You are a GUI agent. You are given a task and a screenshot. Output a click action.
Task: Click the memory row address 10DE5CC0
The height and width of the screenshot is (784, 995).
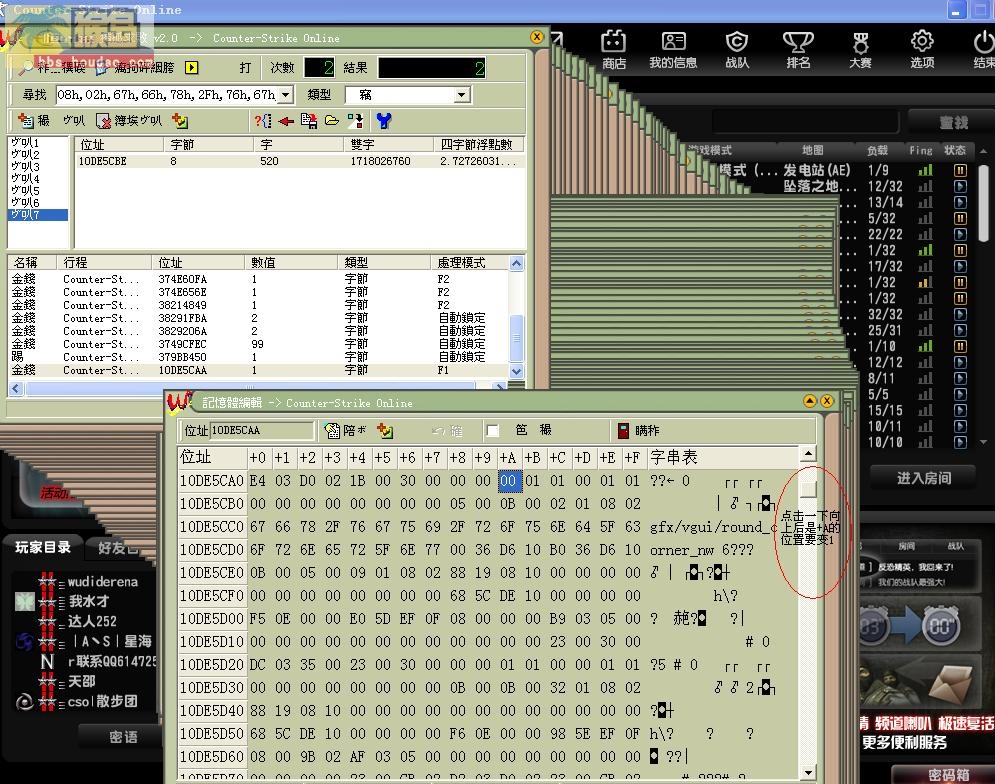click(x=211, y=527)
